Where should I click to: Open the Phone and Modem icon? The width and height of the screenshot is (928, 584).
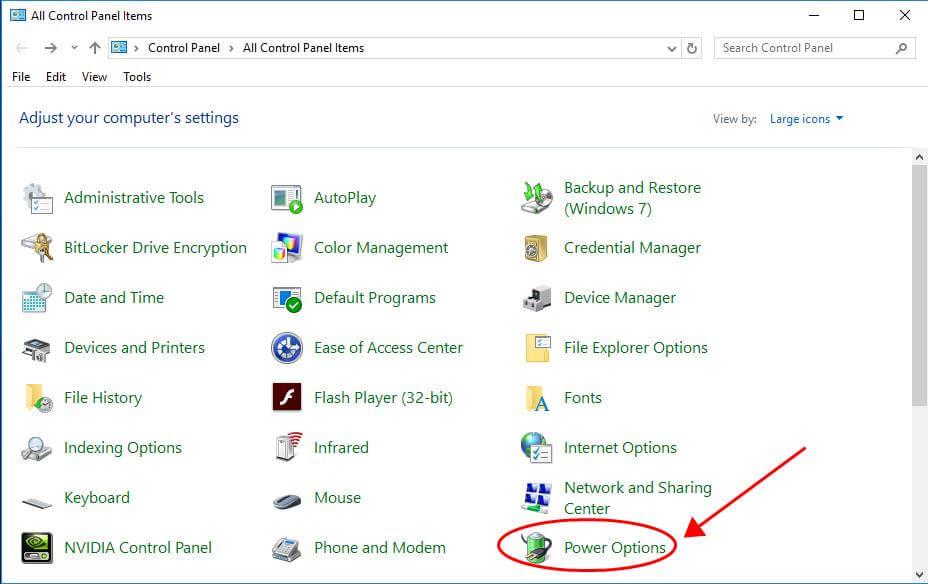coord(287,548)
